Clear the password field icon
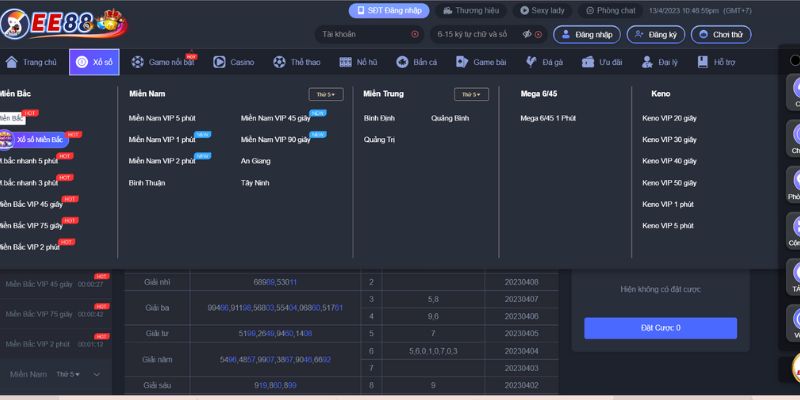Image resolution: width=800 pixels, height=400 pixels. [x=538, y=34]
